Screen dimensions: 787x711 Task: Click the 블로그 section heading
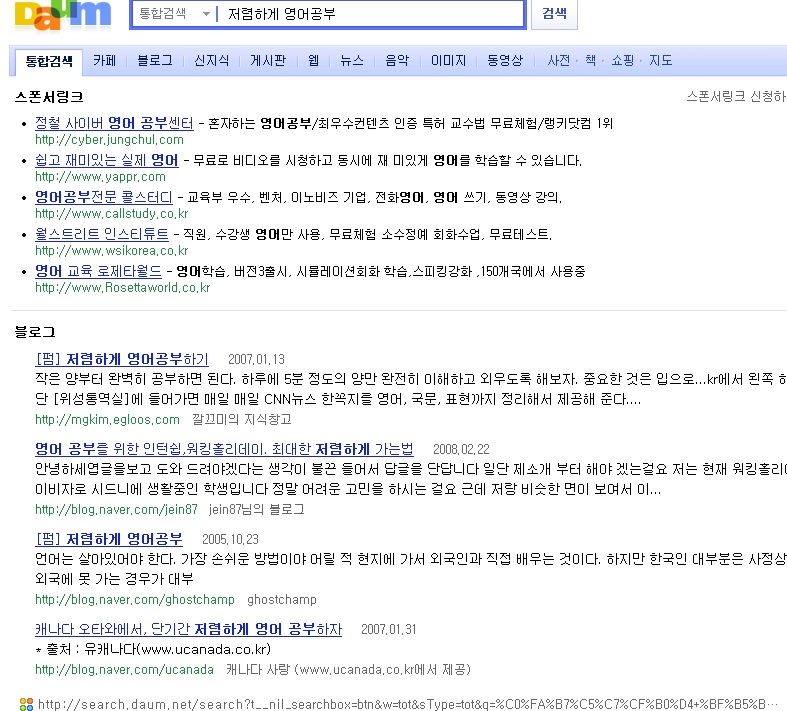[35, 332]
